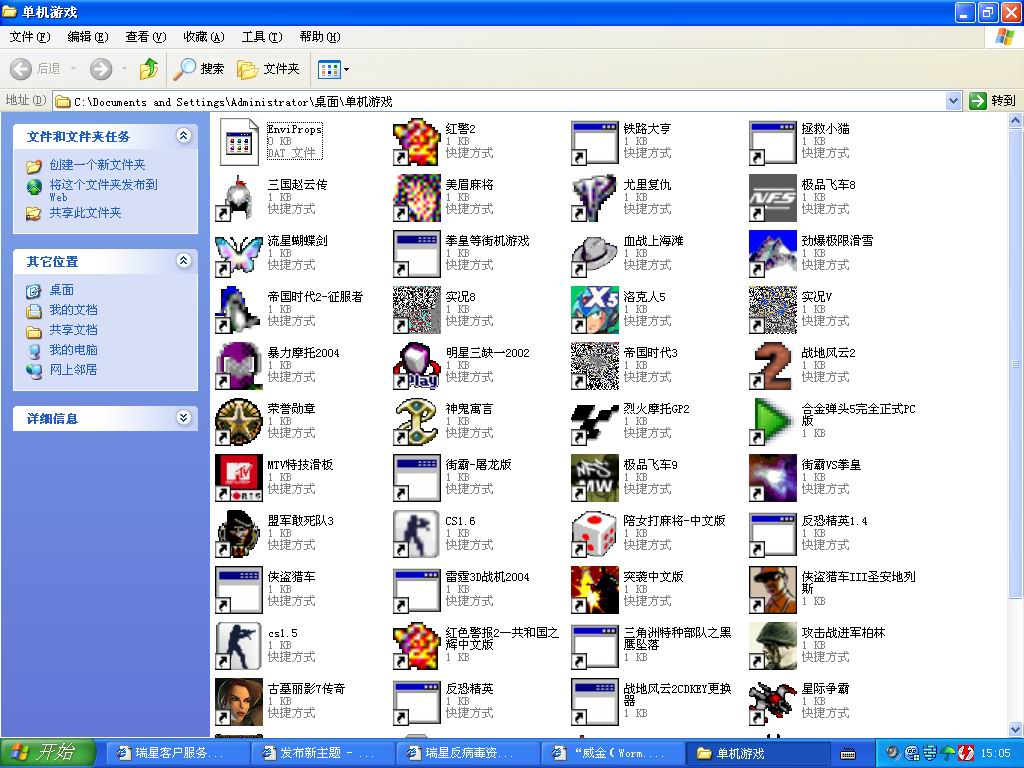This screenshot has width=1024, height=768.
Task: Select the 尤里复仇 shortcut icon
Action: click(594, 197)
